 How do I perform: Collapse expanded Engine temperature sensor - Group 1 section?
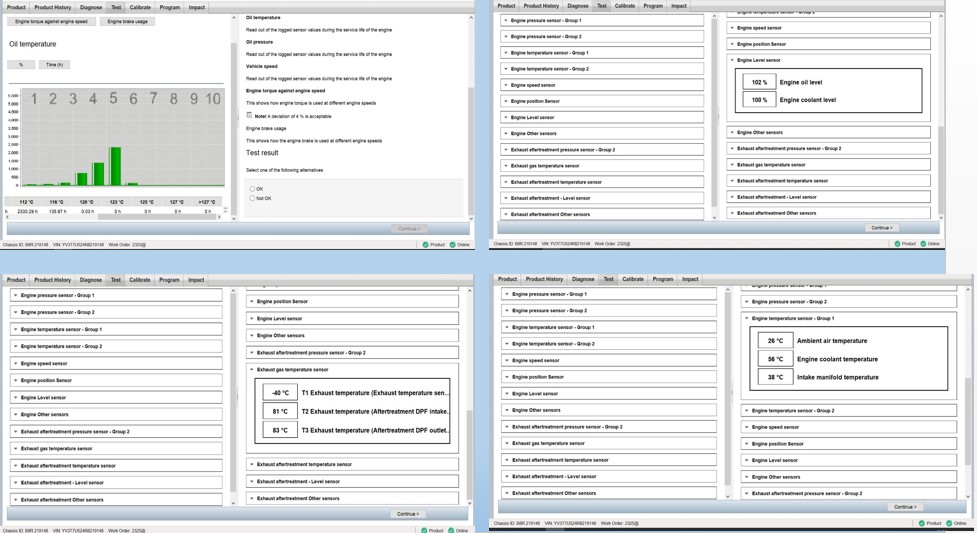(x=747, y=318)
